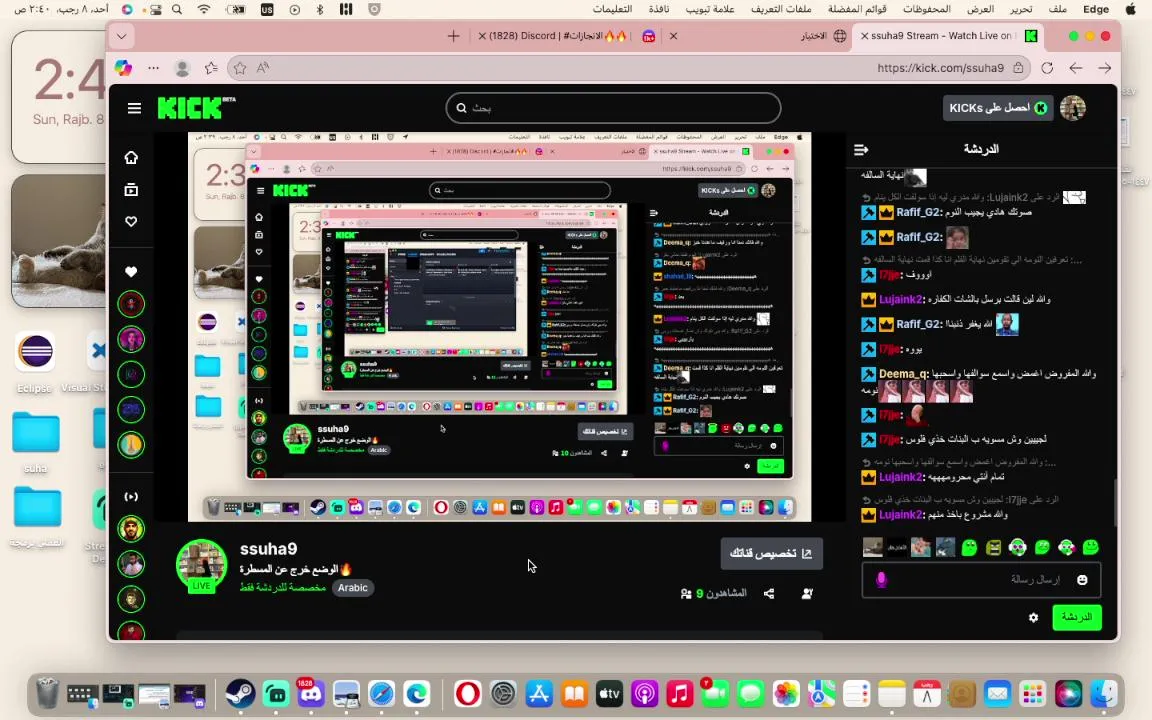Open Edge menu in menu bar
Image resolution: width=1152 pixels, height=720 pixels.
(1096, 9)
